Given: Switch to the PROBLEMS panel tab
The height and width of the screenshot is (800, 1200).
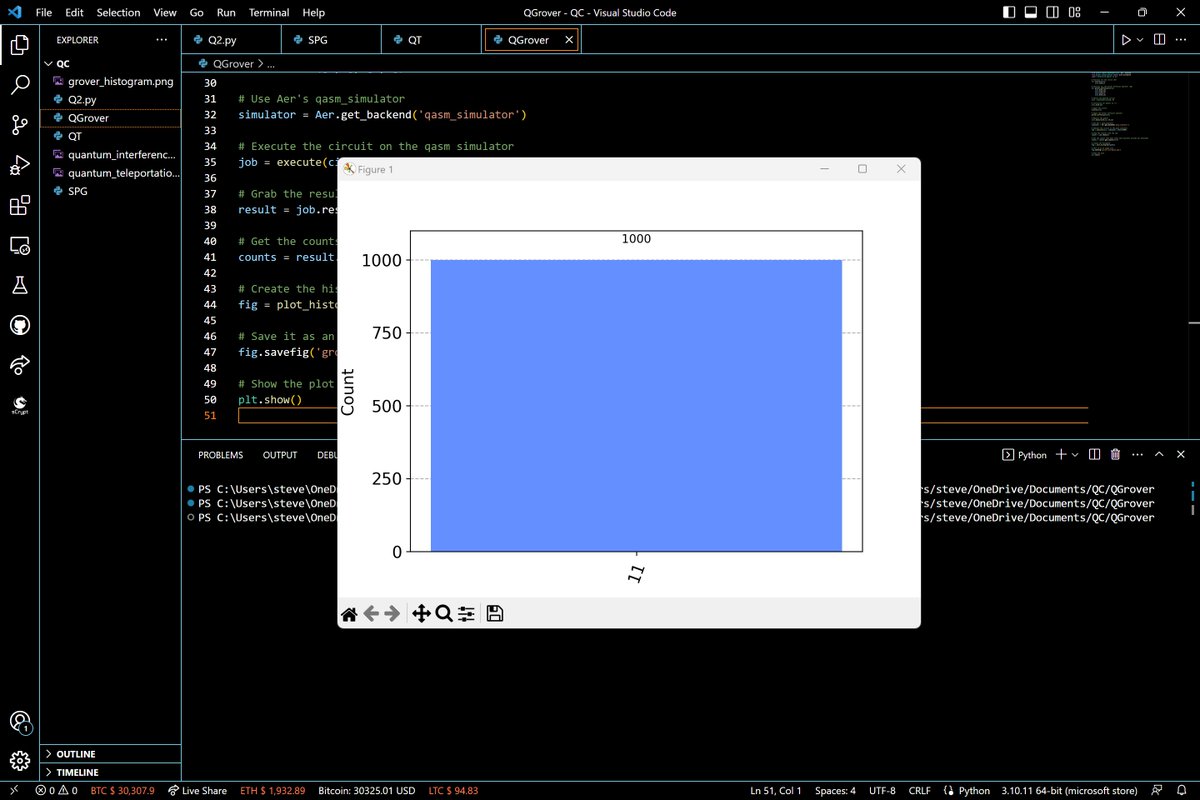Looking at the screenshot, I should tap(220, 455).
